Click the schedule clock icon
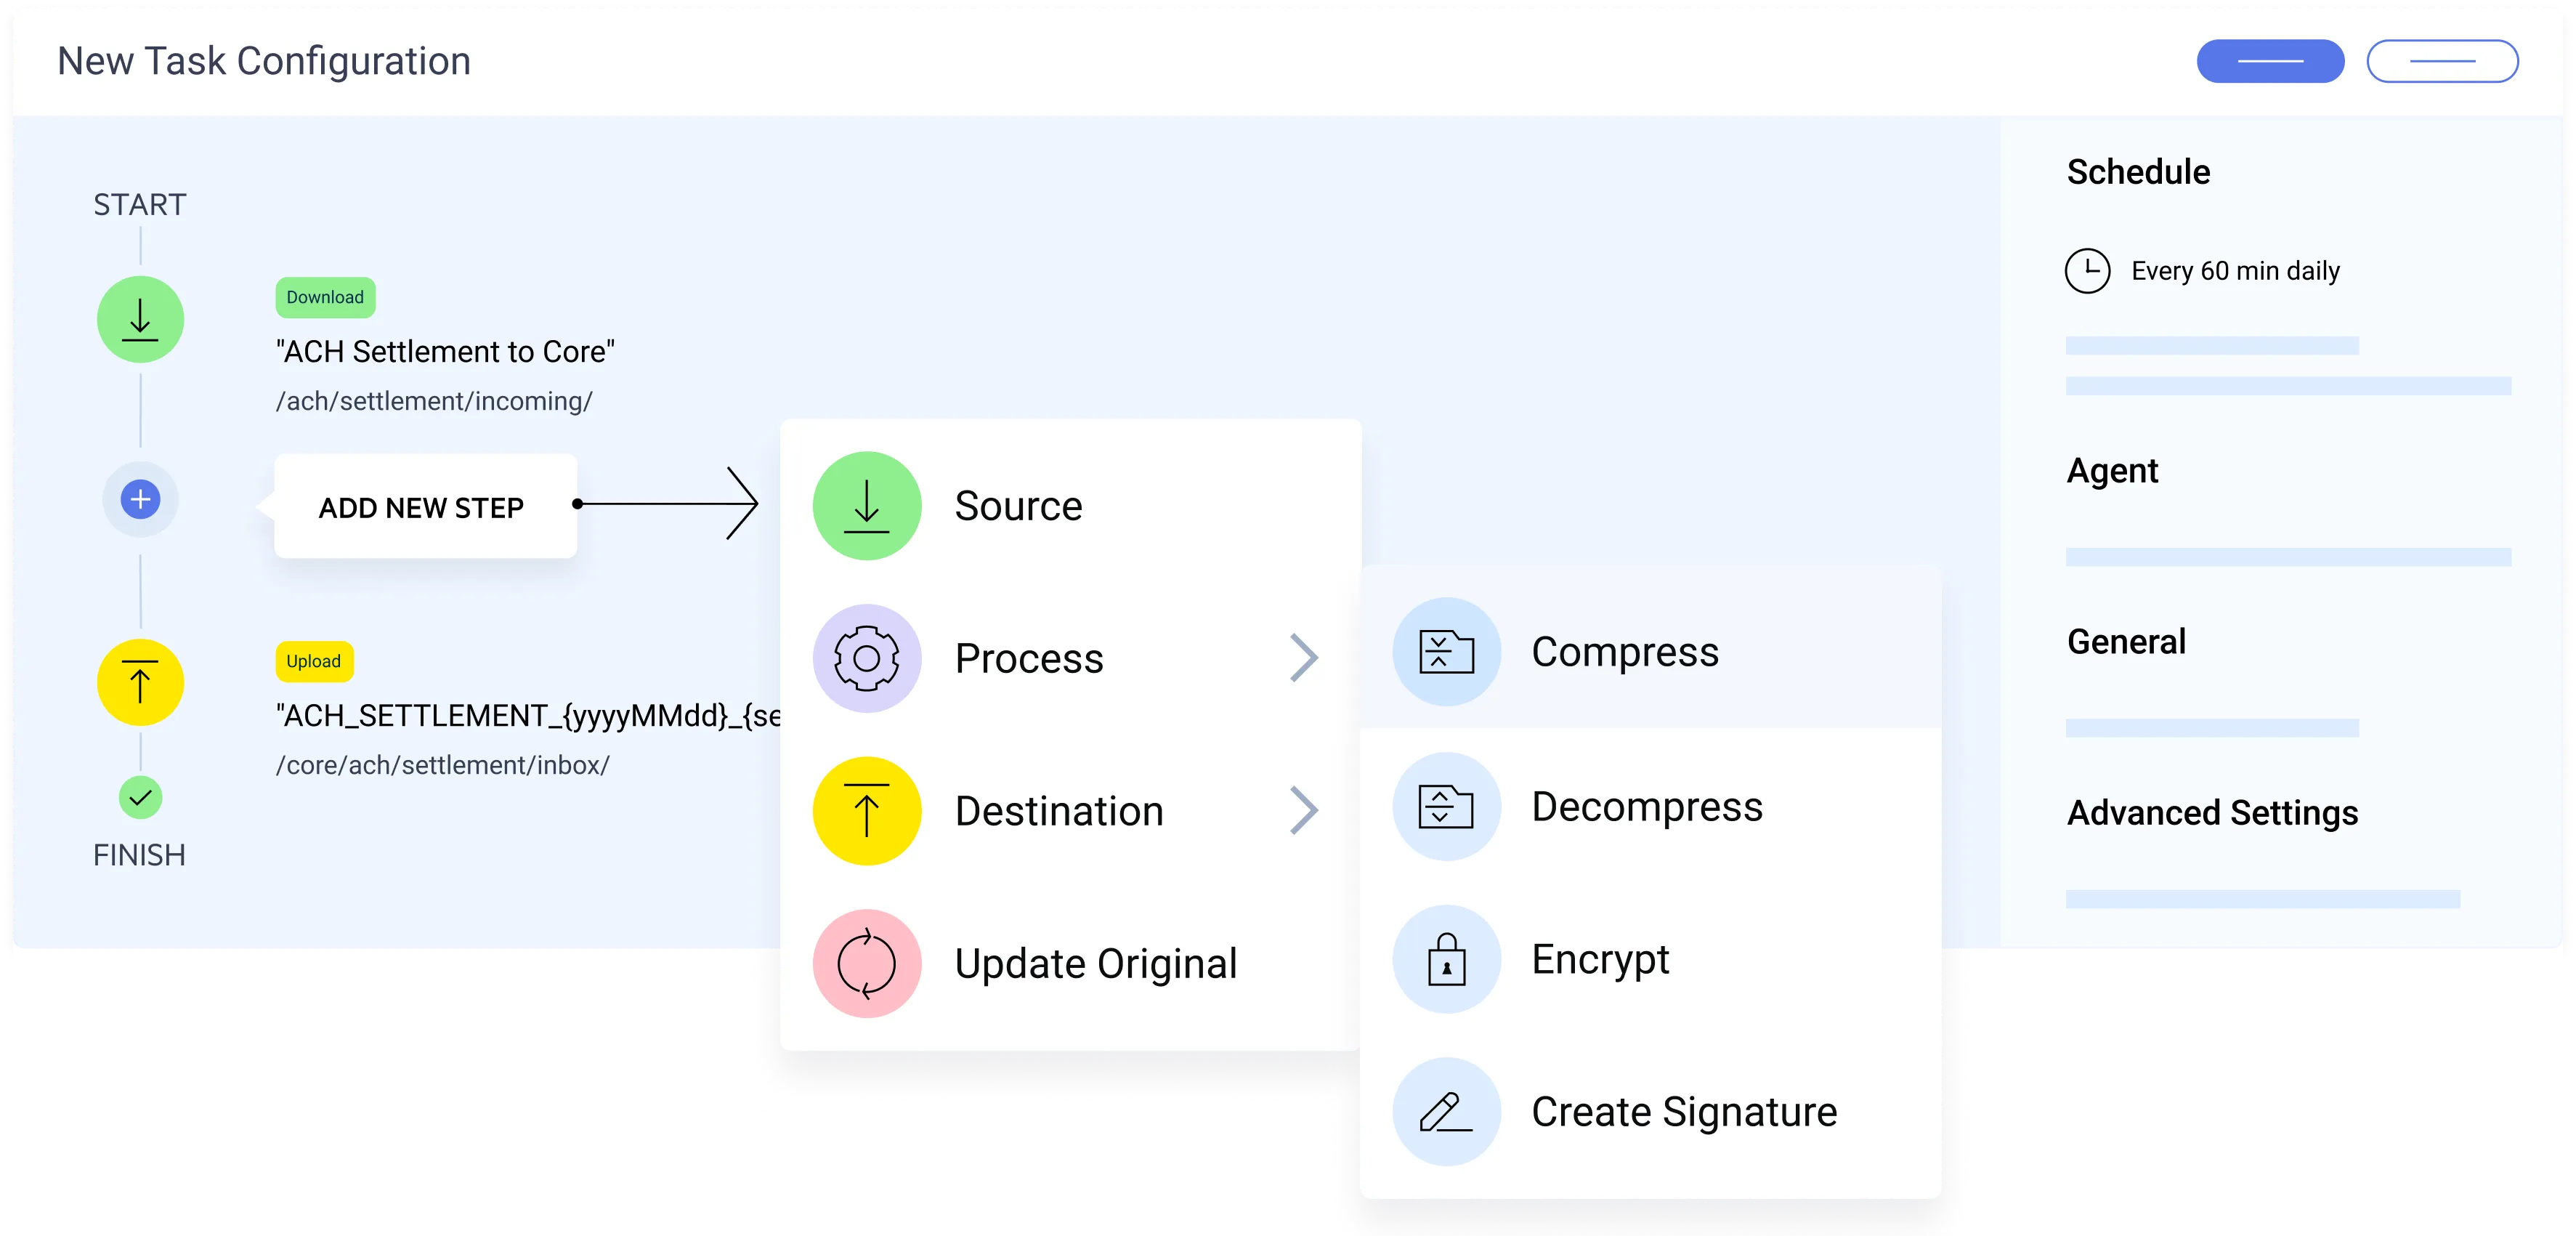This screenshot has height=1236, width=2576. (2087, 271)
